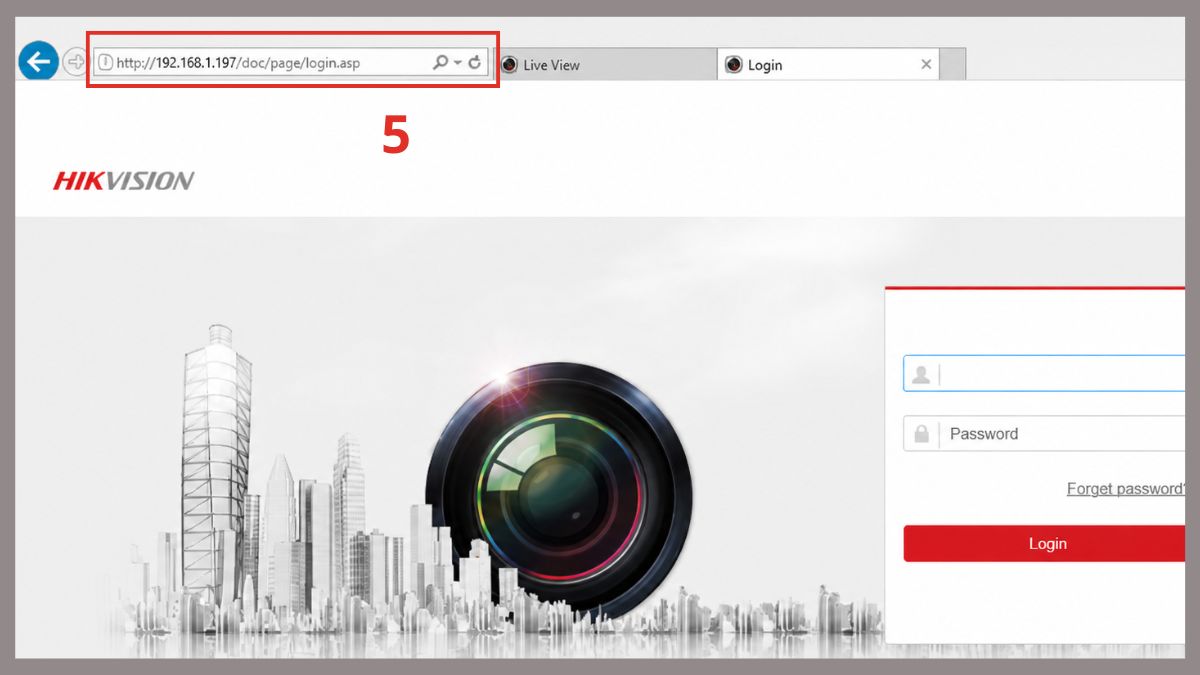The height and width of the screenshot is (675, 1200).
Task: Click the red Login button
Action: pos(1044,543)
